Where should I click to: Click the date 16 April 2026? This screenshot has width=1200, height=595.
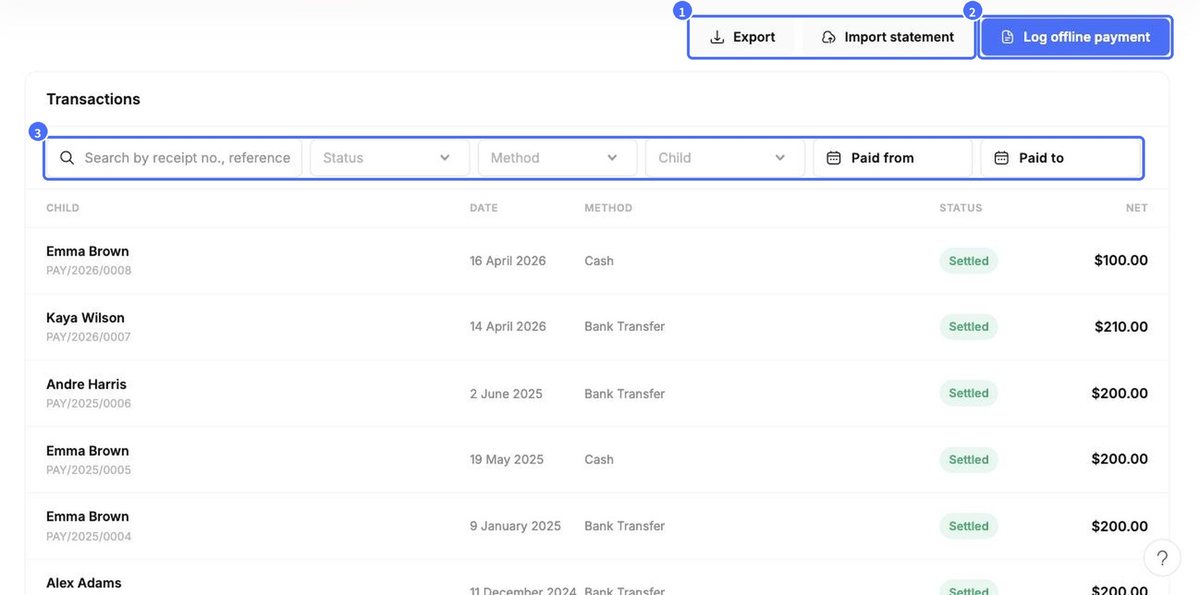click(508, 261)
